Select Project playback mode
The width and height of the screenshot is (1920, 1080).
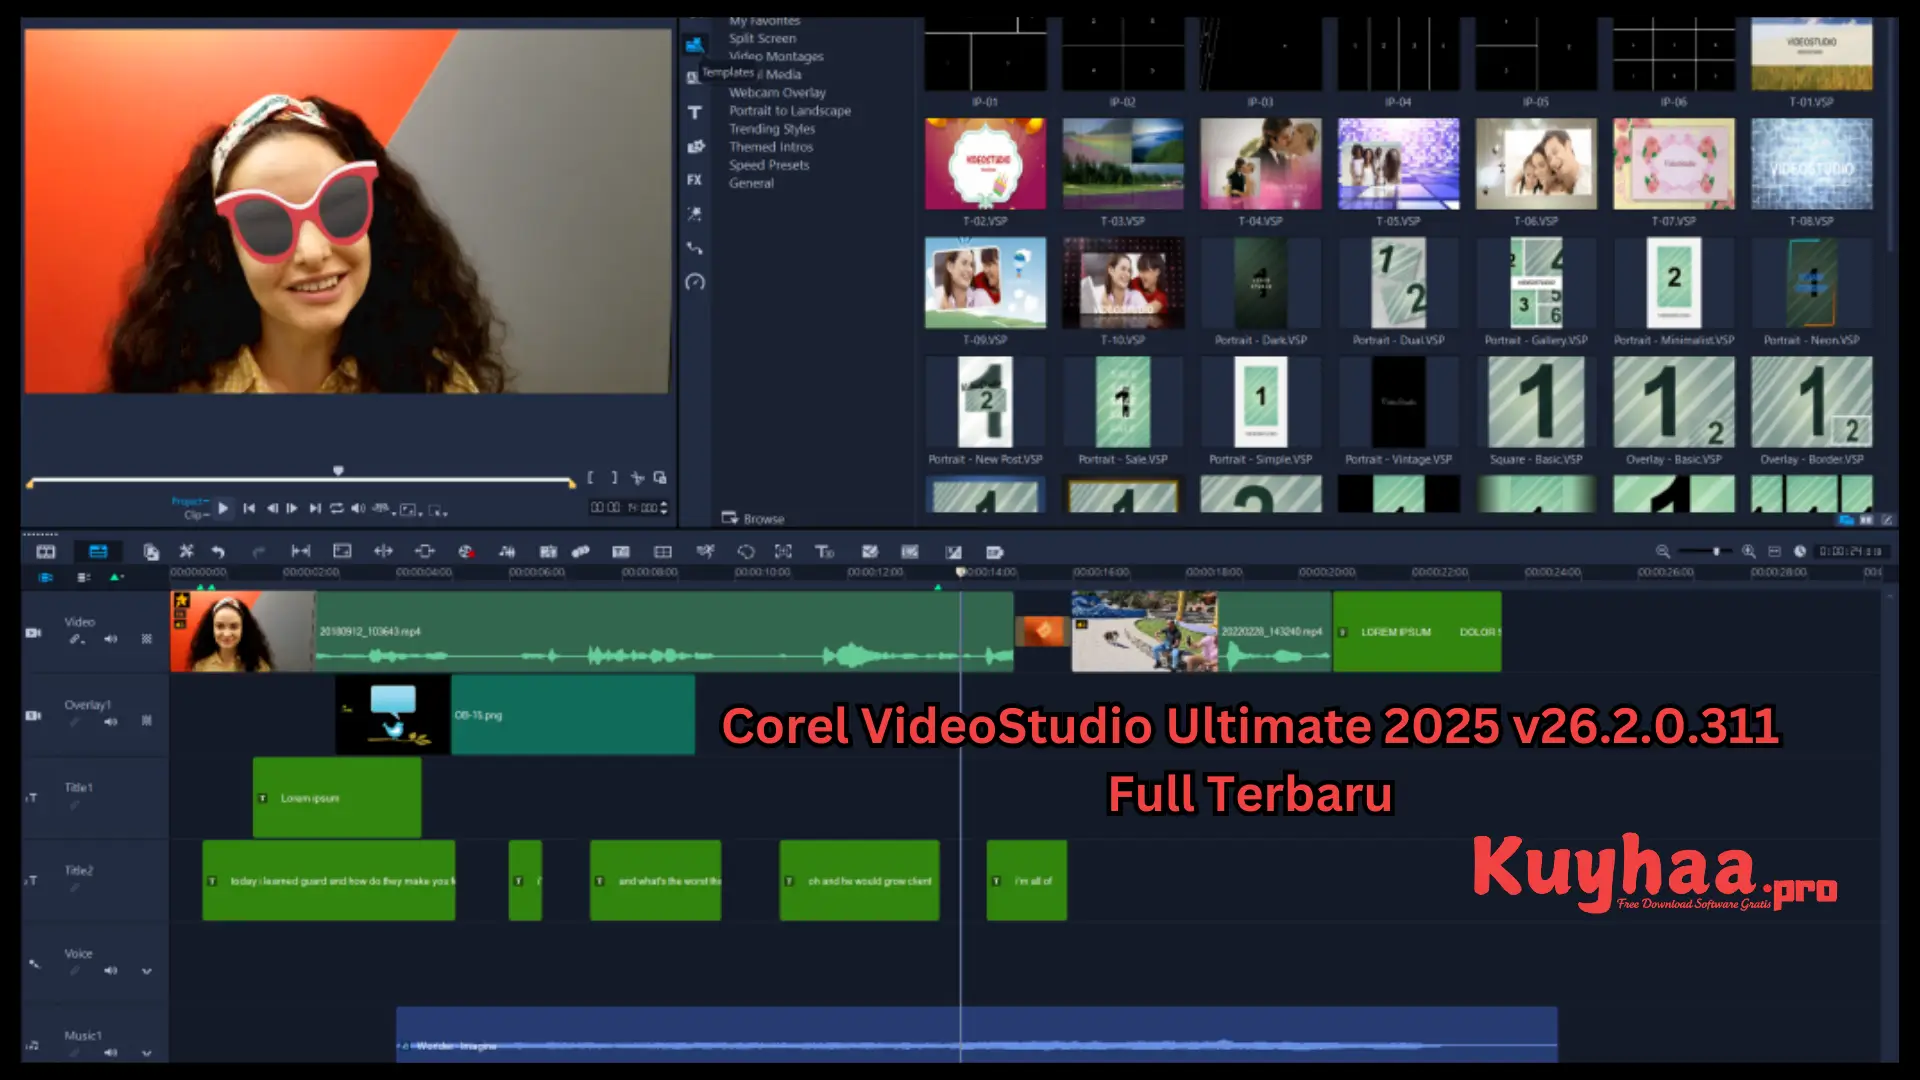(190, 501)
